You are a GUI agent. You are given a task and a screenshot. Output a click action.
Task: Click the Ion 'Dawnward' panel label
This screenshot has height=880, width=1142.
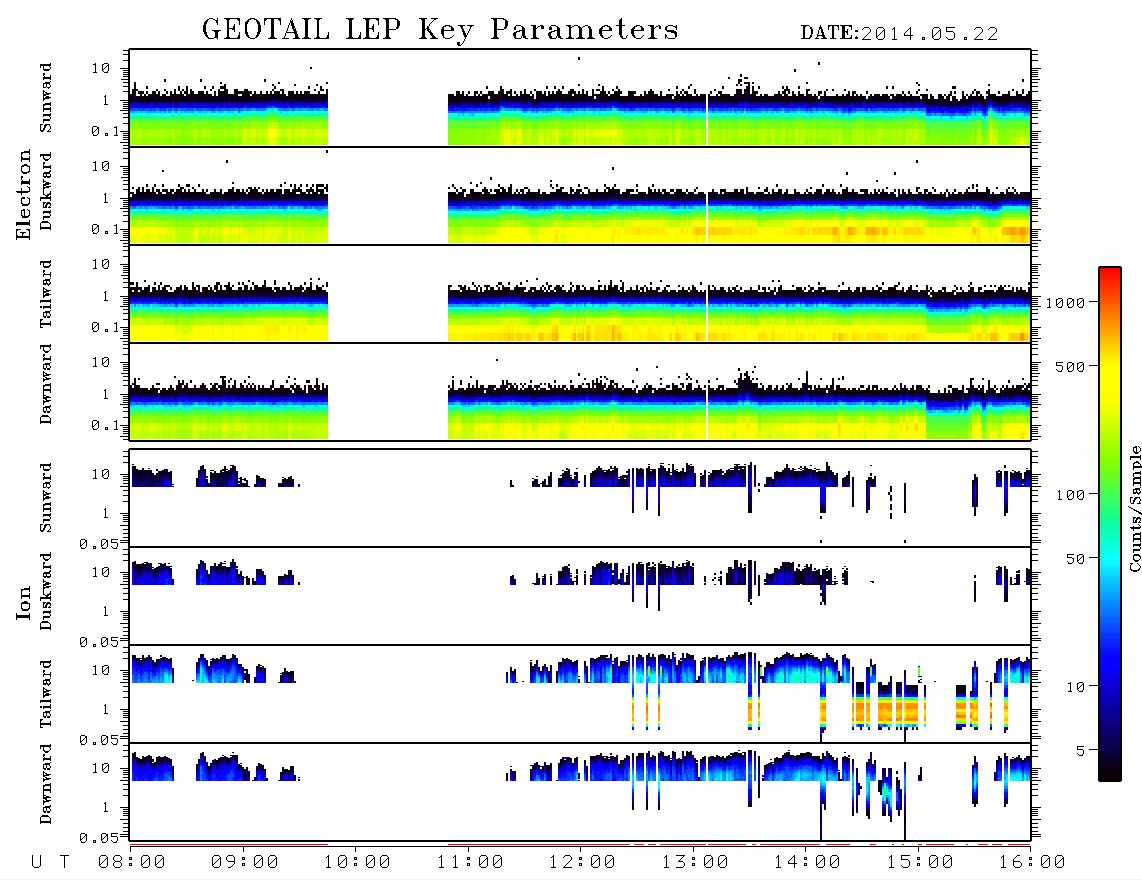click(x=46, y=783)
